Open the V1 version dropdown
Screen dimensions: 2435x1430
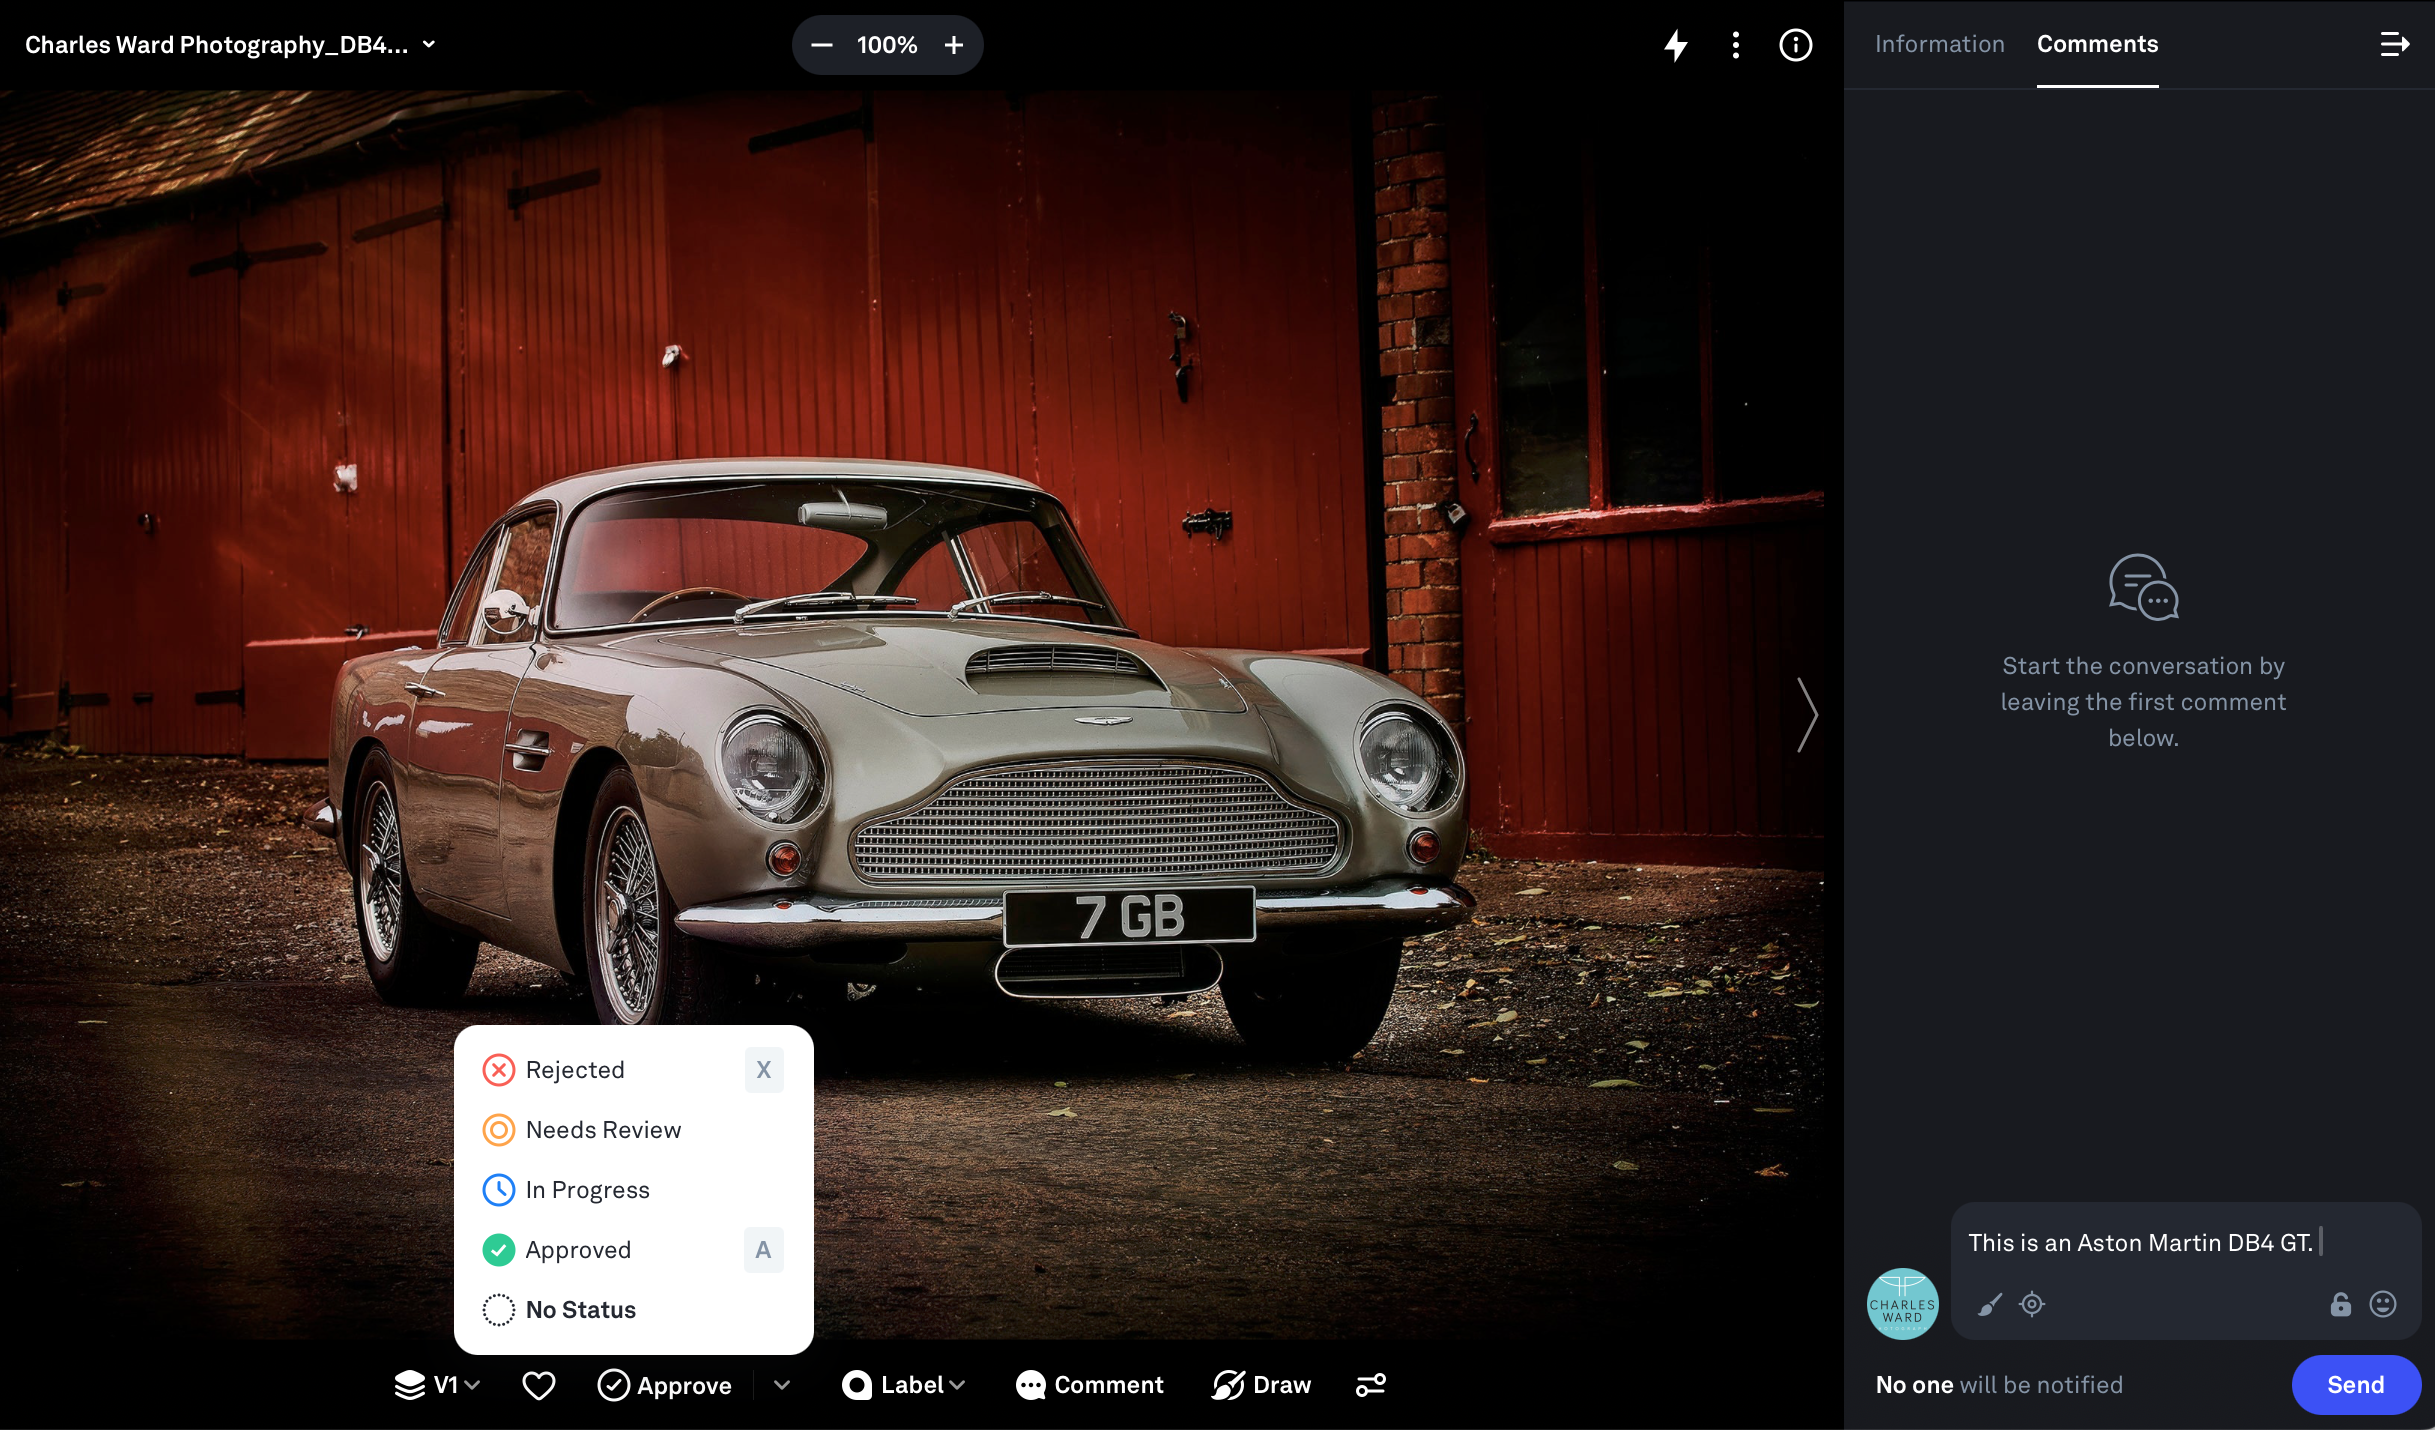click(x=438, y=1385)
